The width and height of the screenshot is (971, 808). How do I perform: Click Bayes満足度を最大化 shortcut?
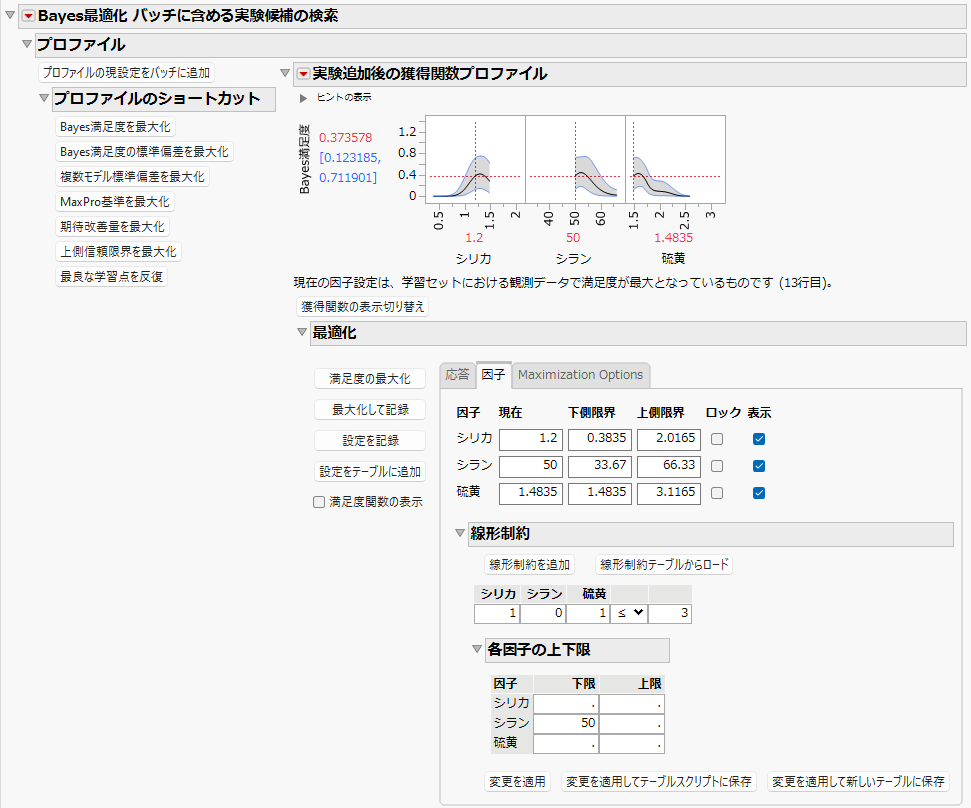click(115, 127)
